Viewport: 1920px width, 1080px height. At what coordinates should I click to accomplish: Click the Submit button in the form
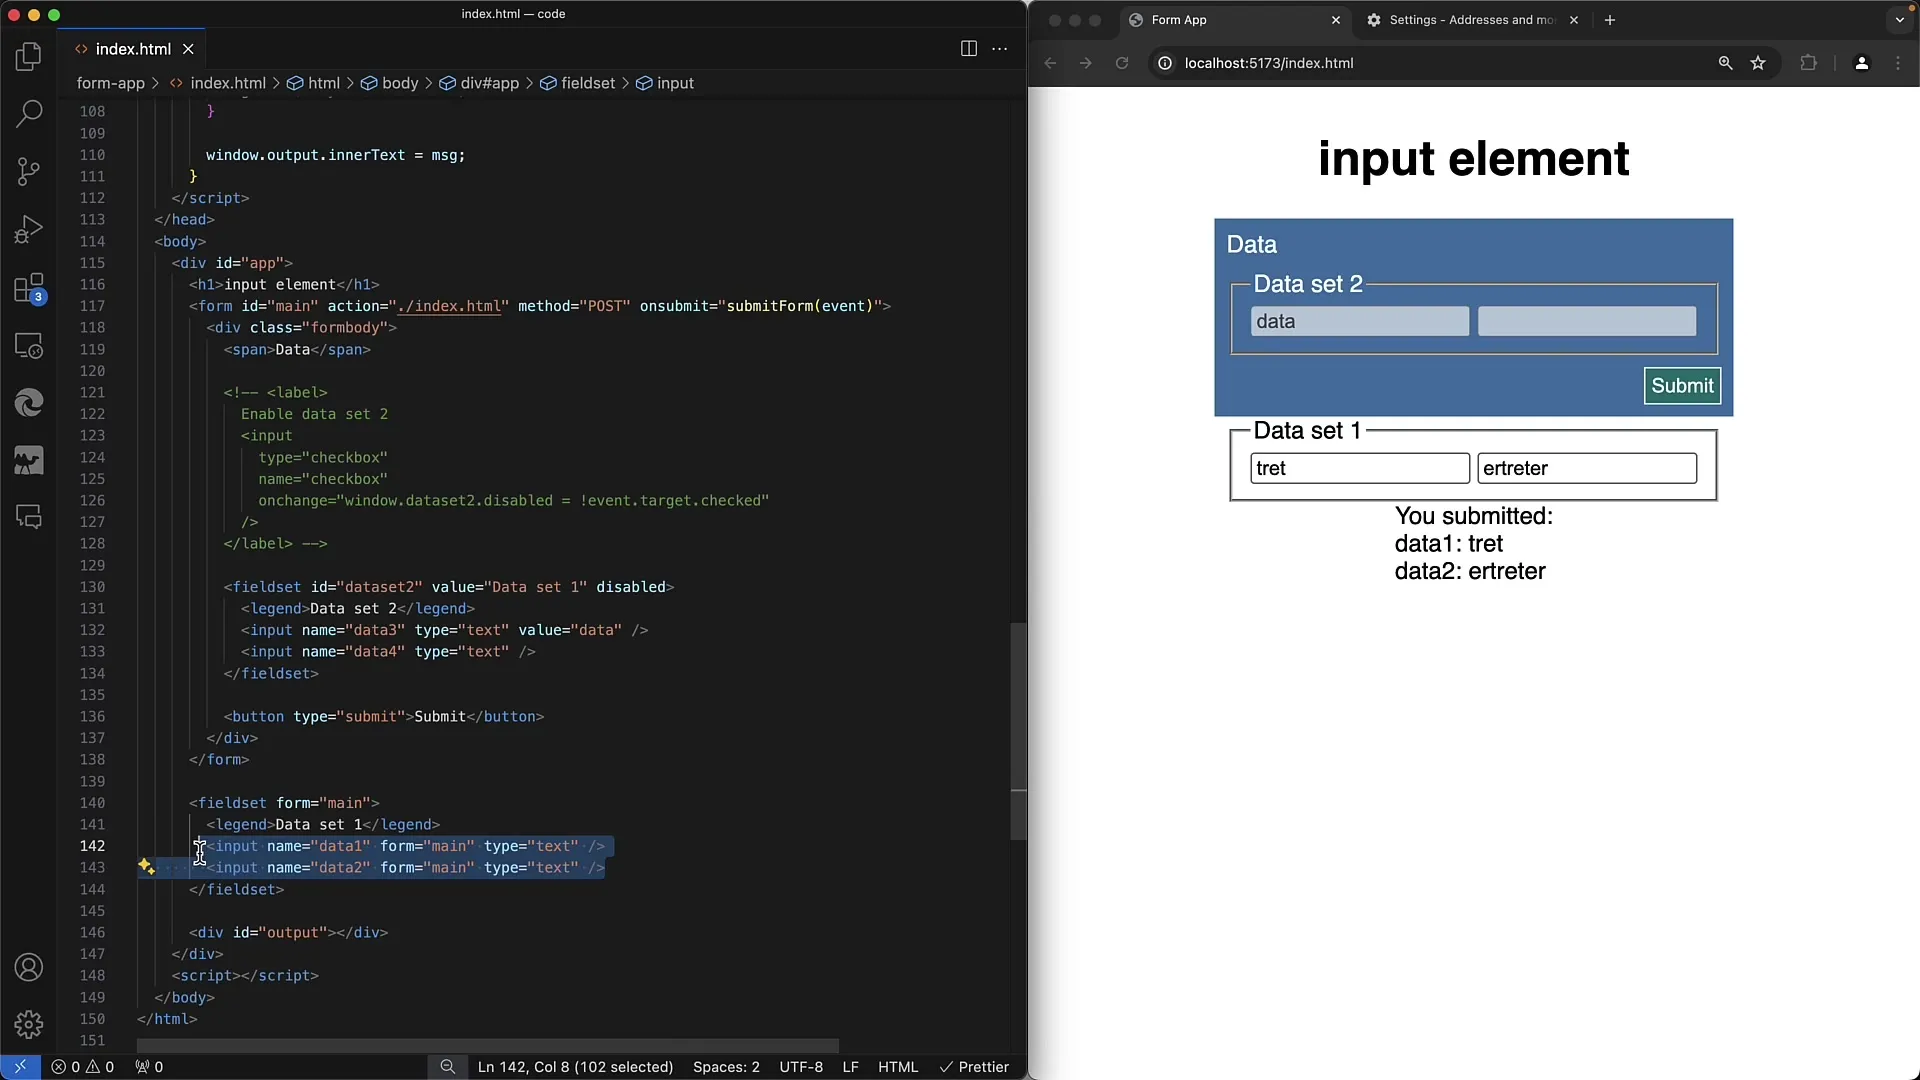1683,385
